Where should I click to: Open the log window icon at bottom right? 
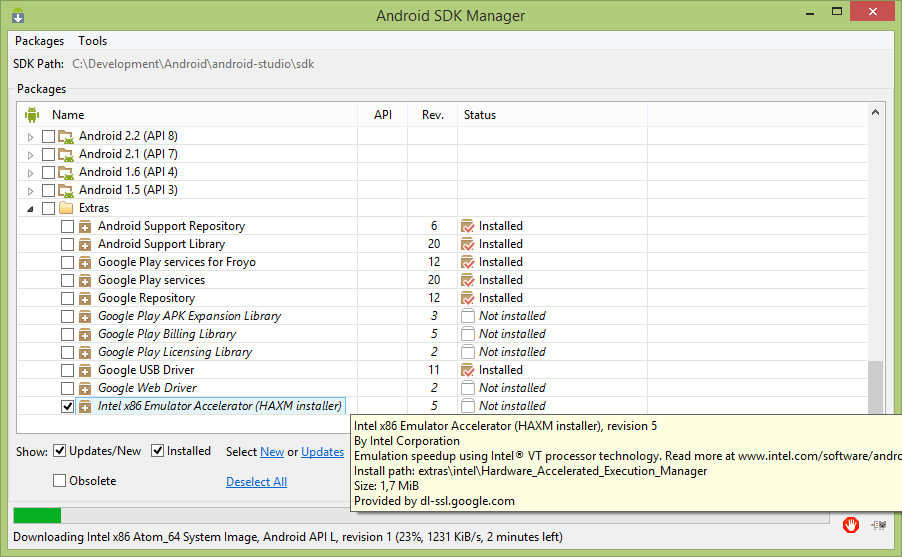coord(878,525)
